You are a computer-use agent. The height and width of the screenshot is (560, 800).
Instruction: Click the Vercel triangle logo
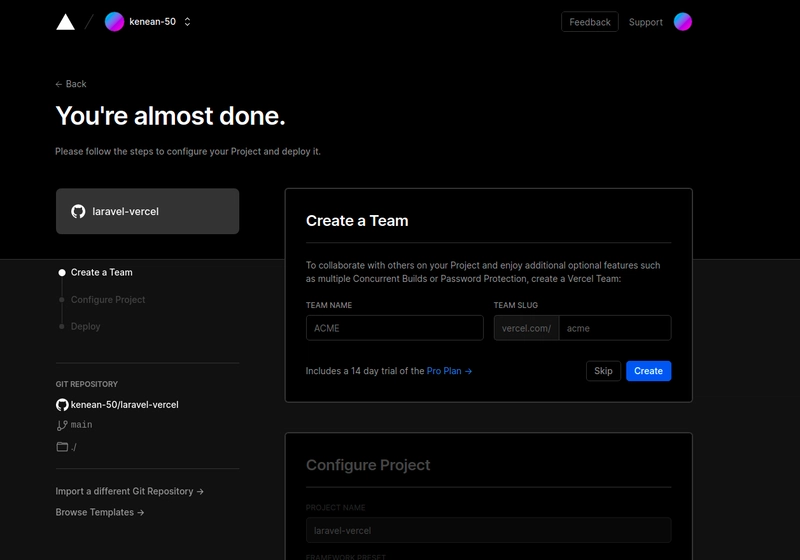65,22
